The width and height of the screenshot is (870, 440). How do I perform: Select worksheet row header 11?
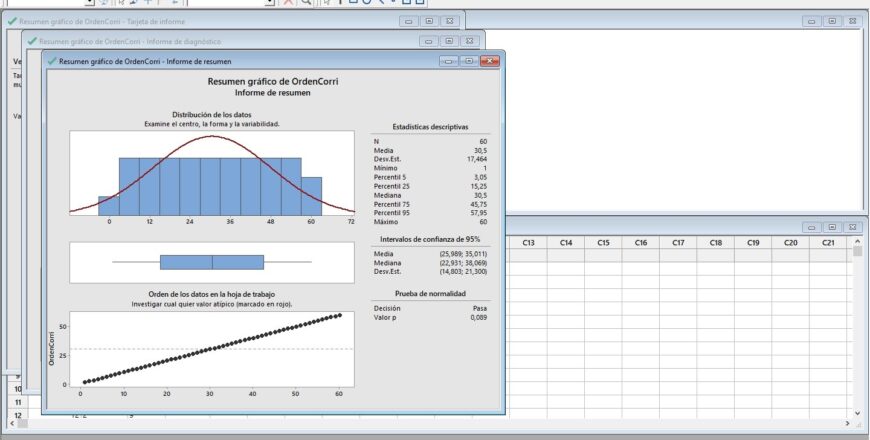pyautogui.click(x=18, y=402)
